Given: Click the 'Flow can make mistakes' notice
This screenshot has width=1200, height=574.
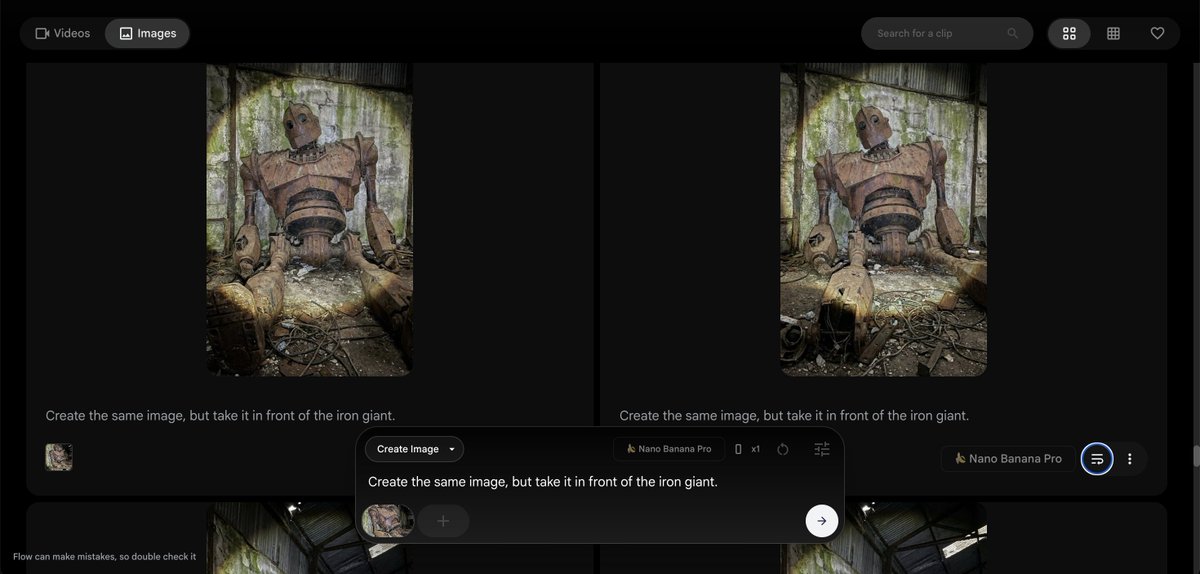Looking at the screenshot, I should click(x=105, y=557).
